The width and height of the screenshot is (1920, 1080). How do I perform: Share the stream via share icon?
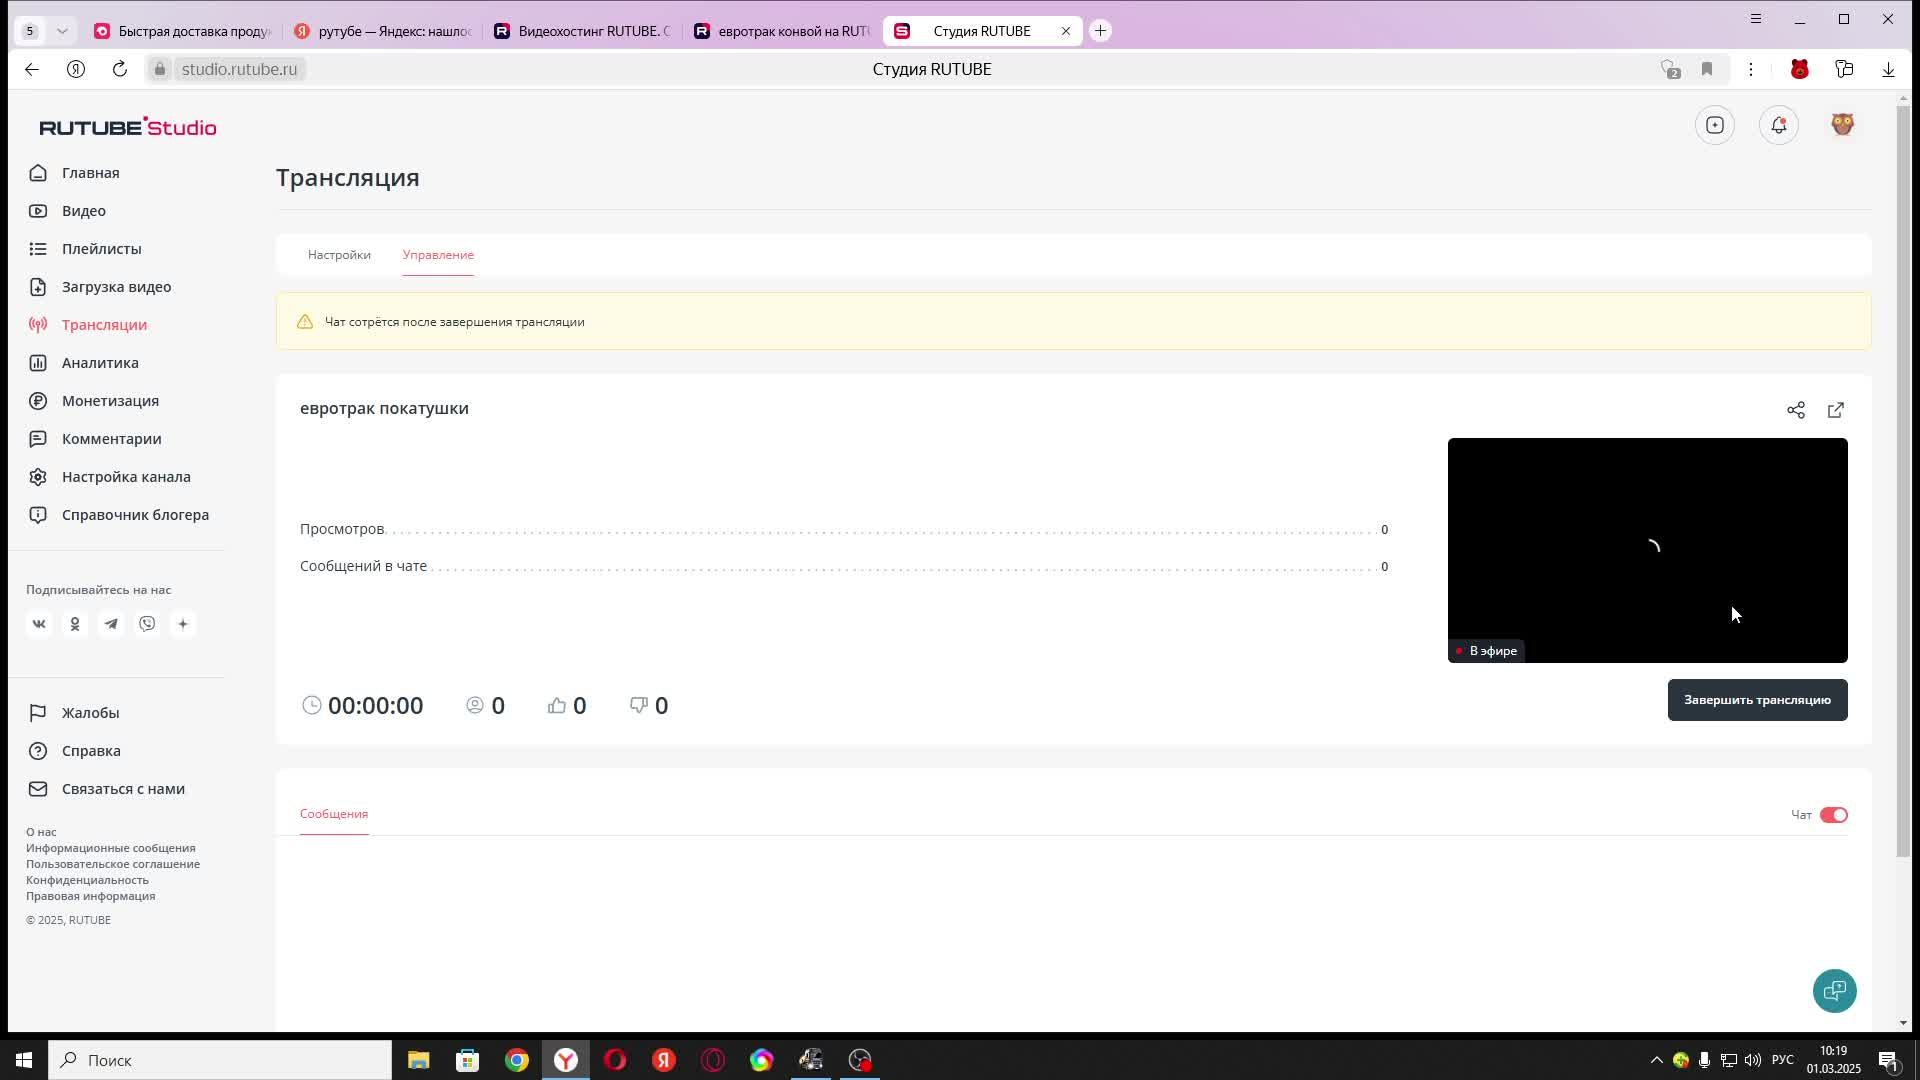pos(1796,410)
